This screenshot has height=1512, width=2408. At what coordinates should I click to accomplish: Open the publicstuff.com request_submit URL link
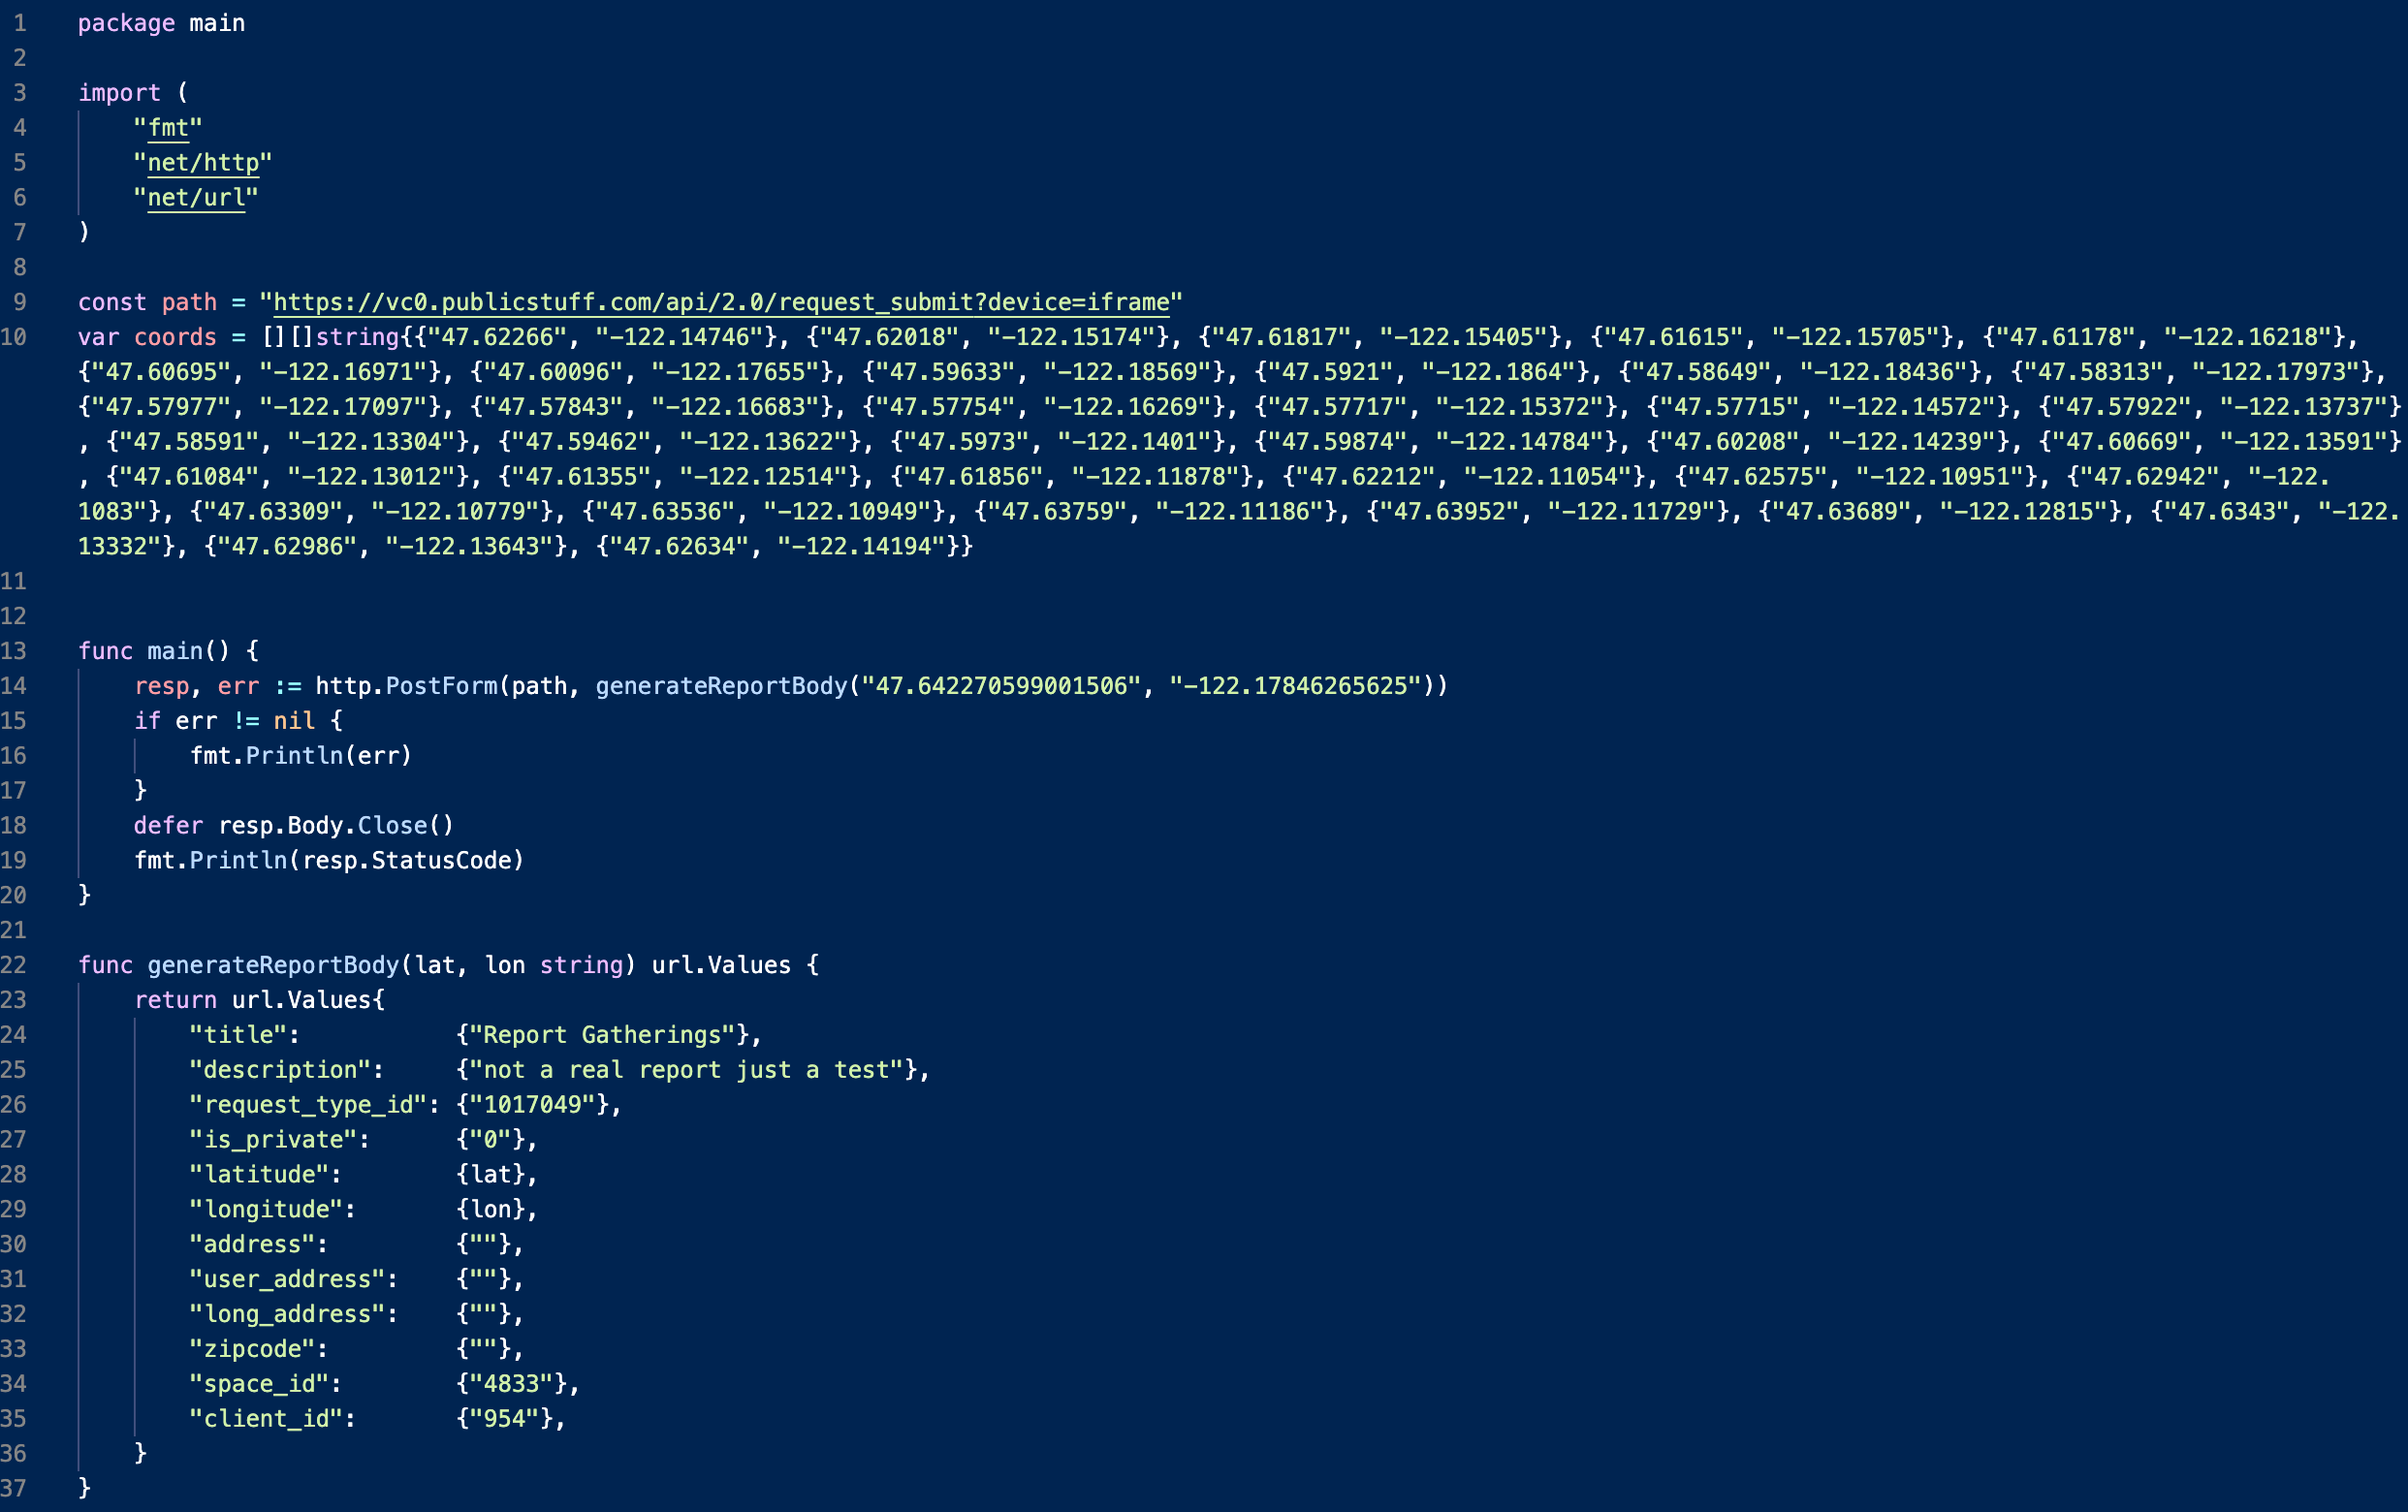720,302
